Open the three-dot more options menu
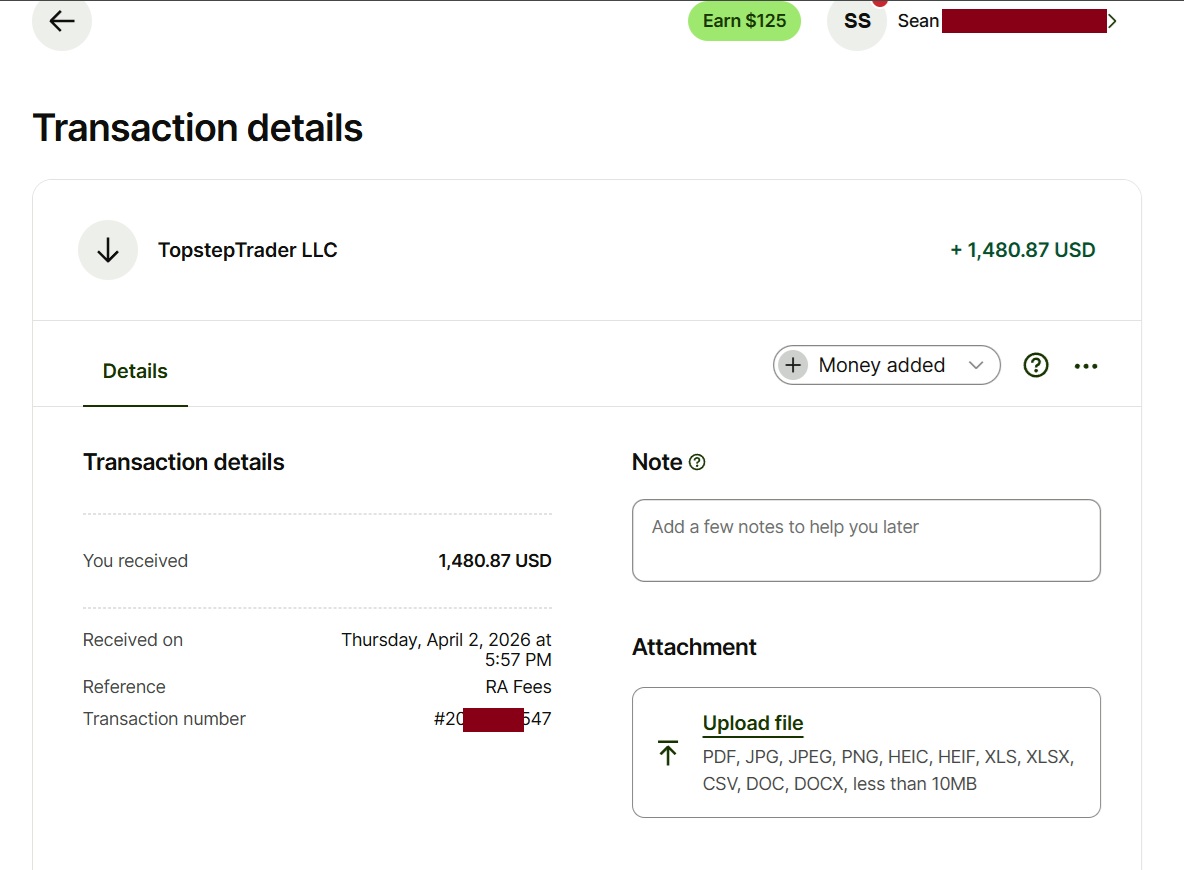This screenshot has width=1184, height=870. (x=1086, y=366)
